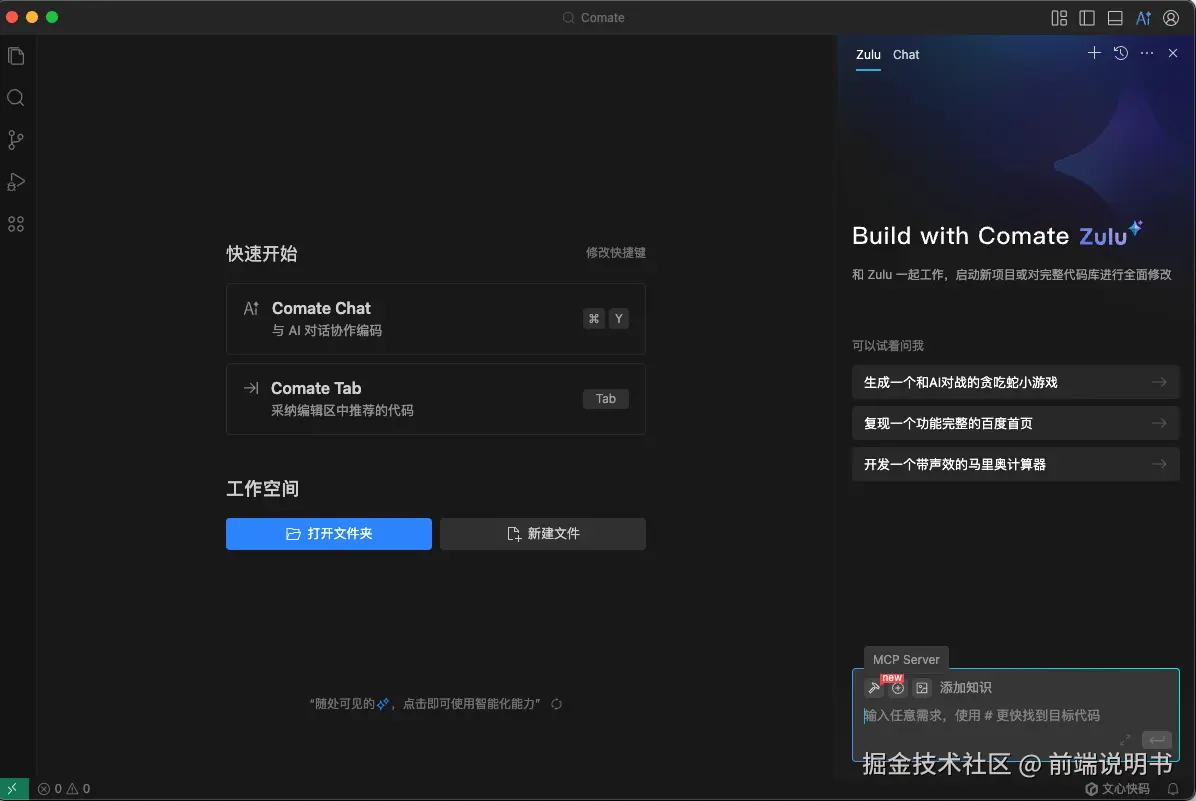Open the more options ellipsis in Zulu panel
The image size is (1196, 801).
click(x=1146, y=53)
